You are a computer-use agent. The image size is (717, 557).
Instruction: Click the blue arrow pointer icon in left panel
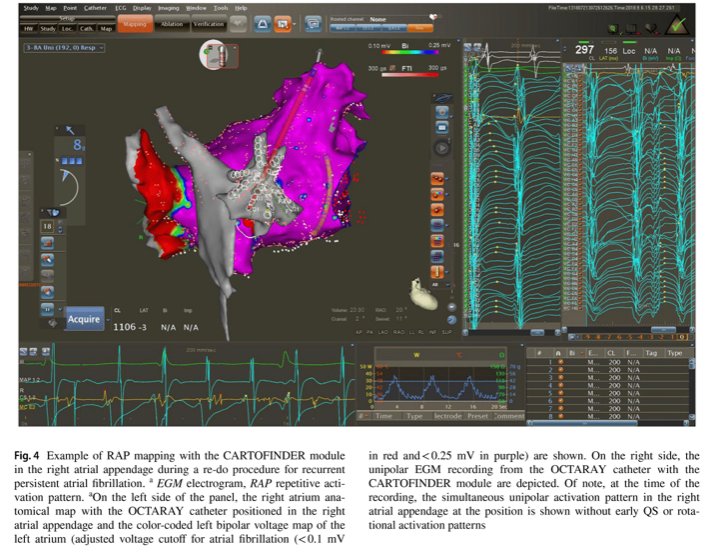(x=70, y=130)
